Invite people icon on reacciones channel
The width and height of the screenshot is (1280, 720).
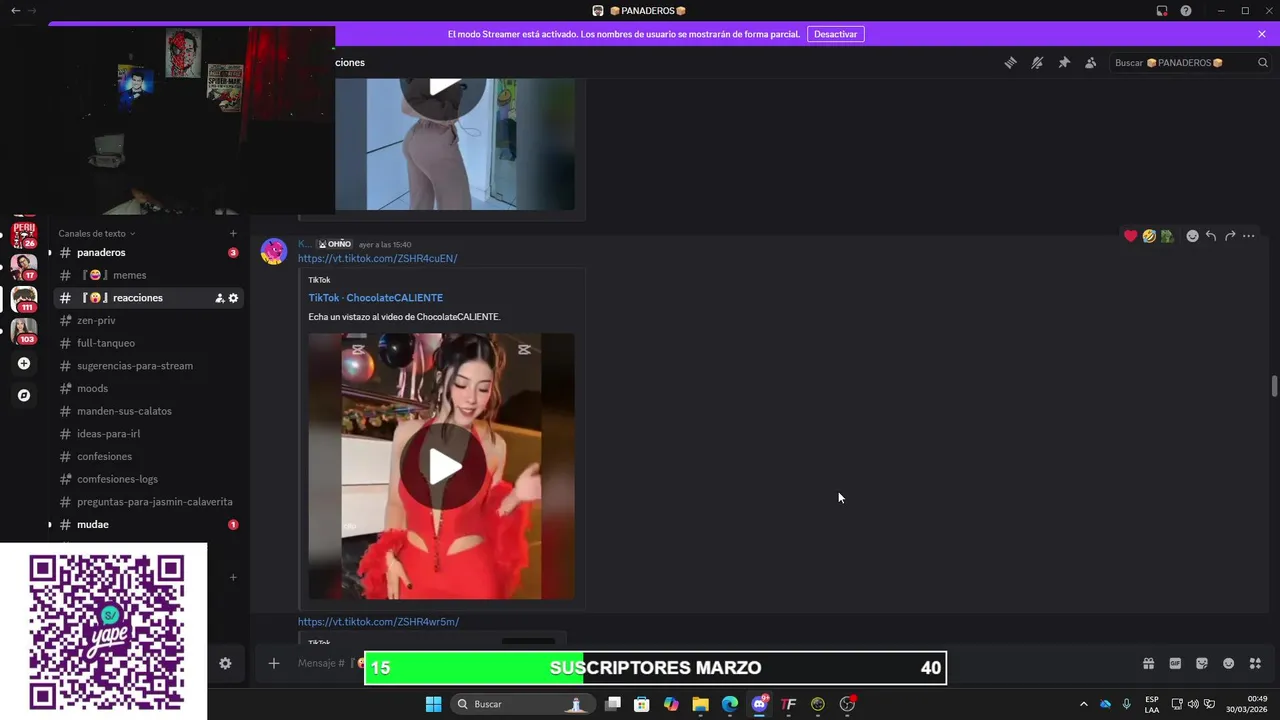click(x=219, y=298)
